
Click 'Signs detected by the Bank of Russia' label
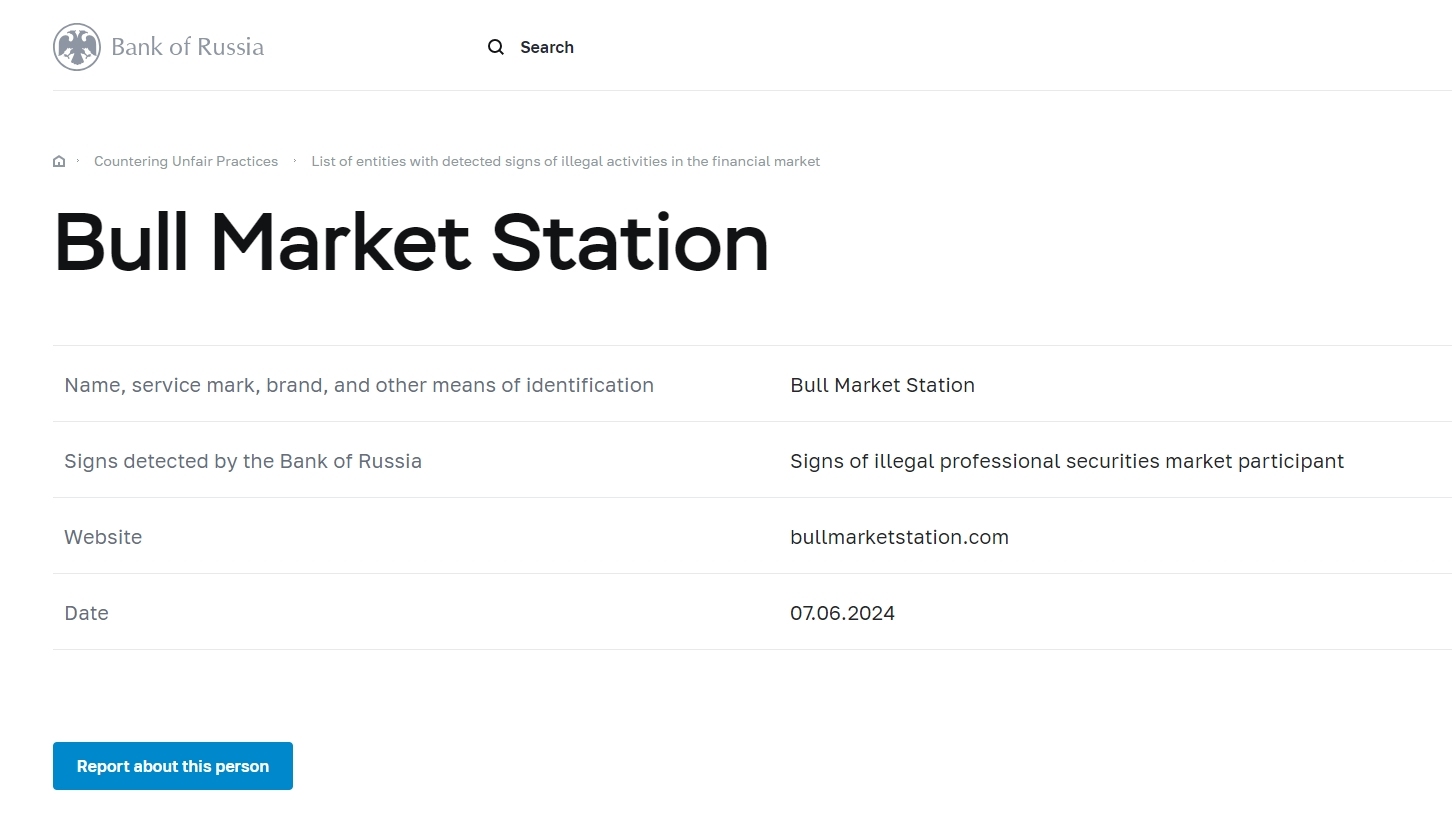243,461
